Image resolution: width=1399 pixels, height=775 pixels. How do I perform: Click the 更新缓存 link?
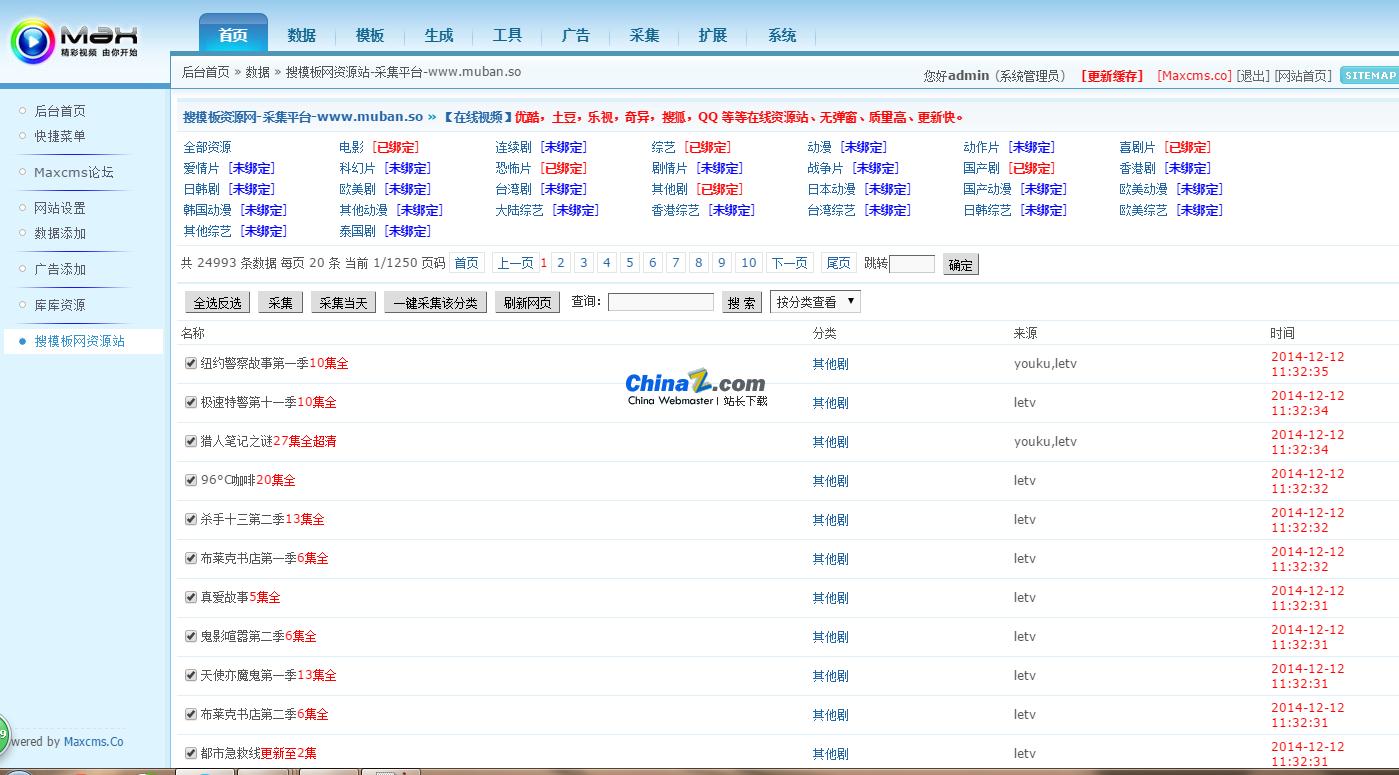1113,76
